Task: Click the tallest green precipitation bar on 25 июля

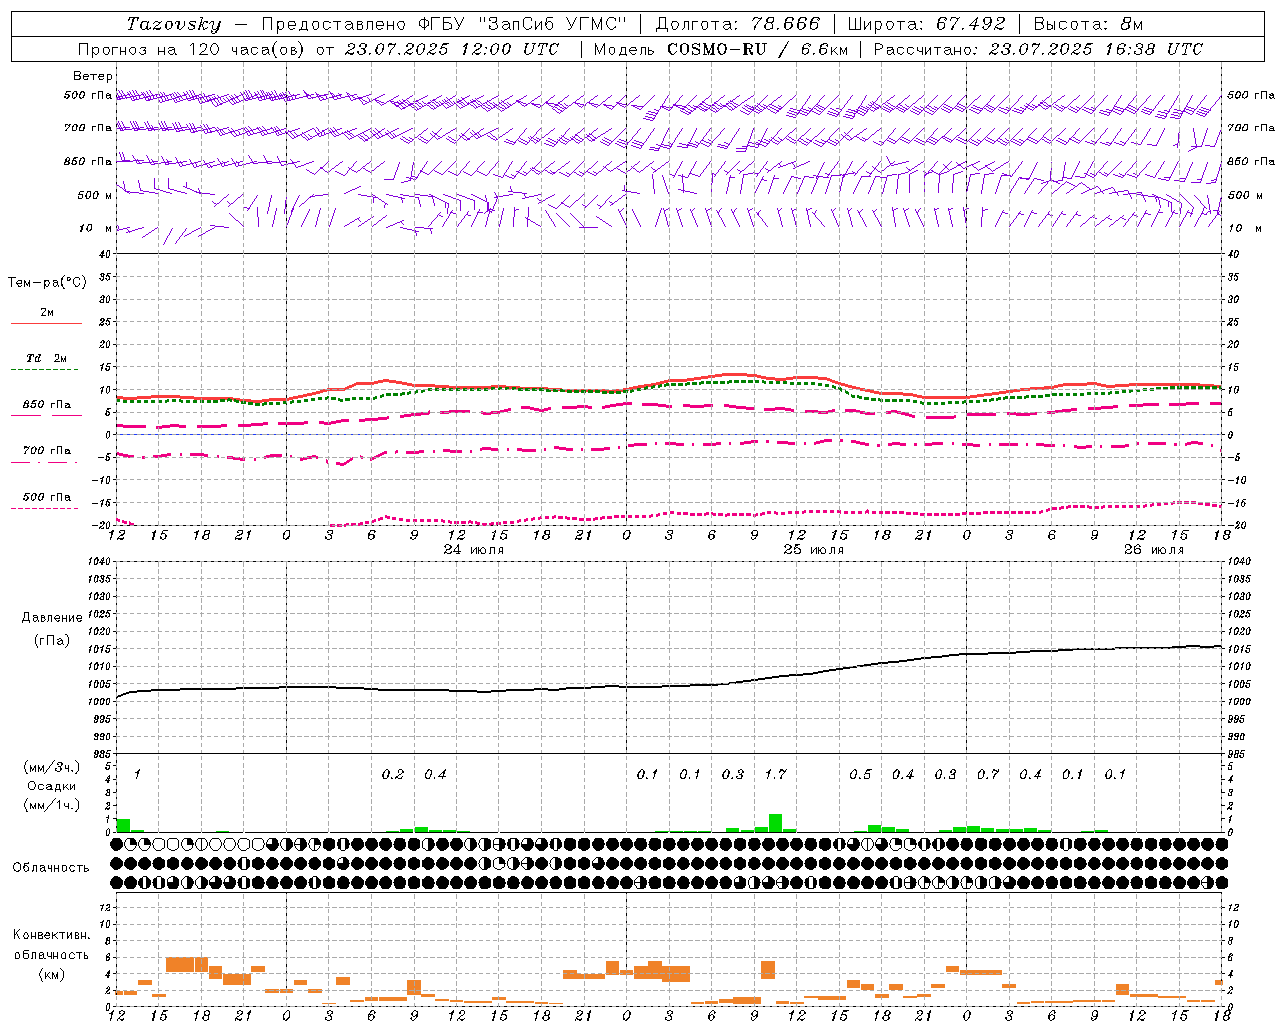Action: (x=775, y=823)
